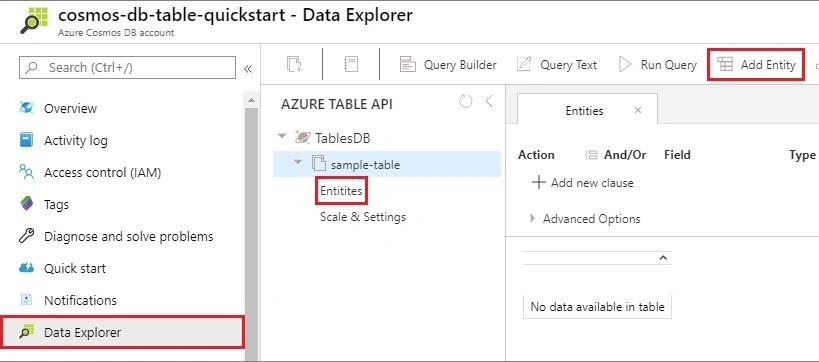Close the Entities tab
Image resolution: width=819 pixels, height=362 pixels.
tap(638, 110)
